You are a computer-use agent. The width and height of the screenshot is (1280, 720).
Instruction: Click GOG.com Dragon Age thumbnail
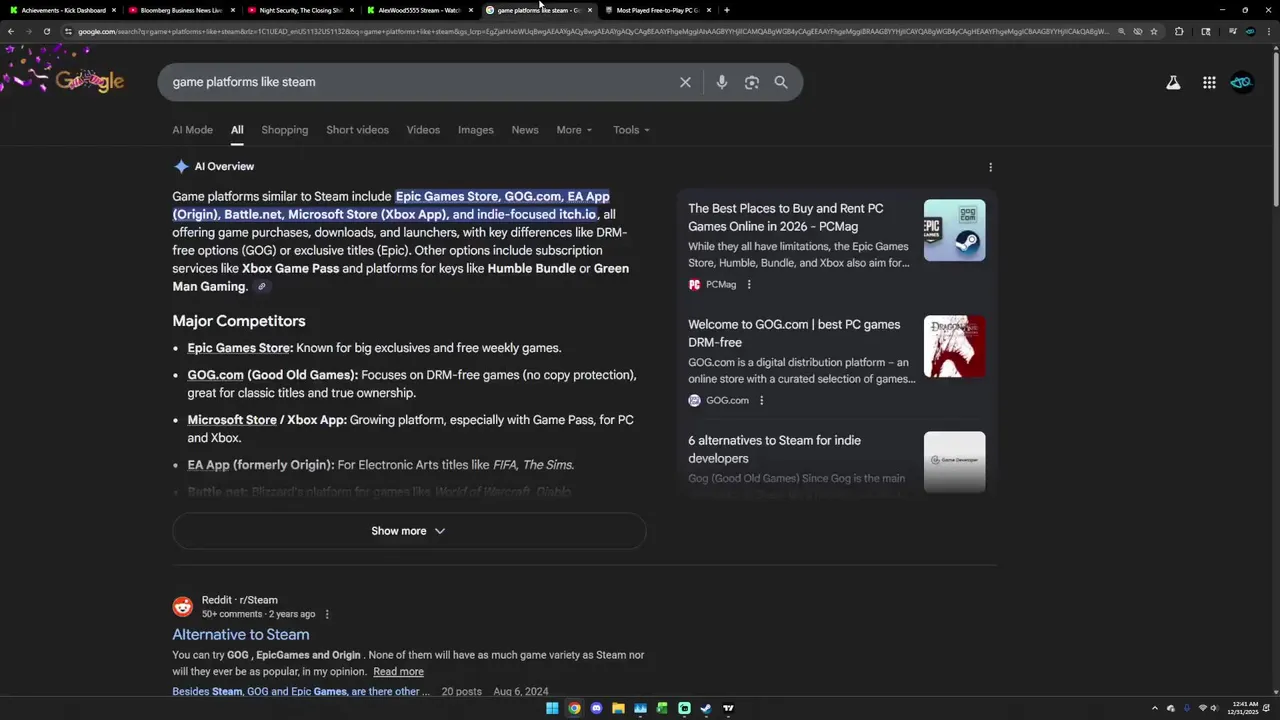click(954, 346)
